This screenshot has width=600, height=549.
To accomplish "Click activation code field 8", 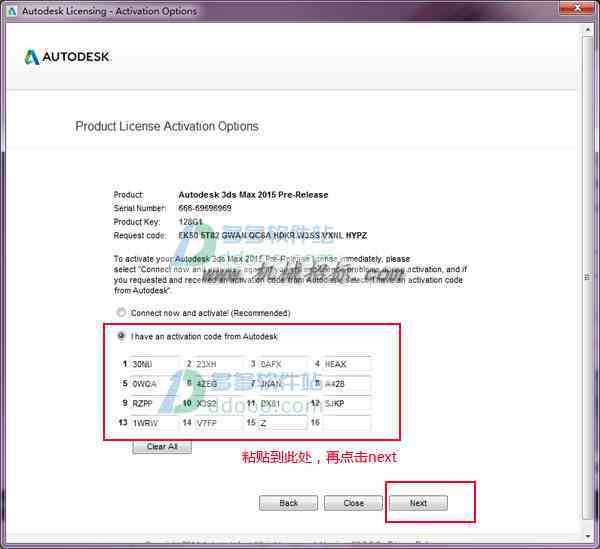I will tap(347, 384).
